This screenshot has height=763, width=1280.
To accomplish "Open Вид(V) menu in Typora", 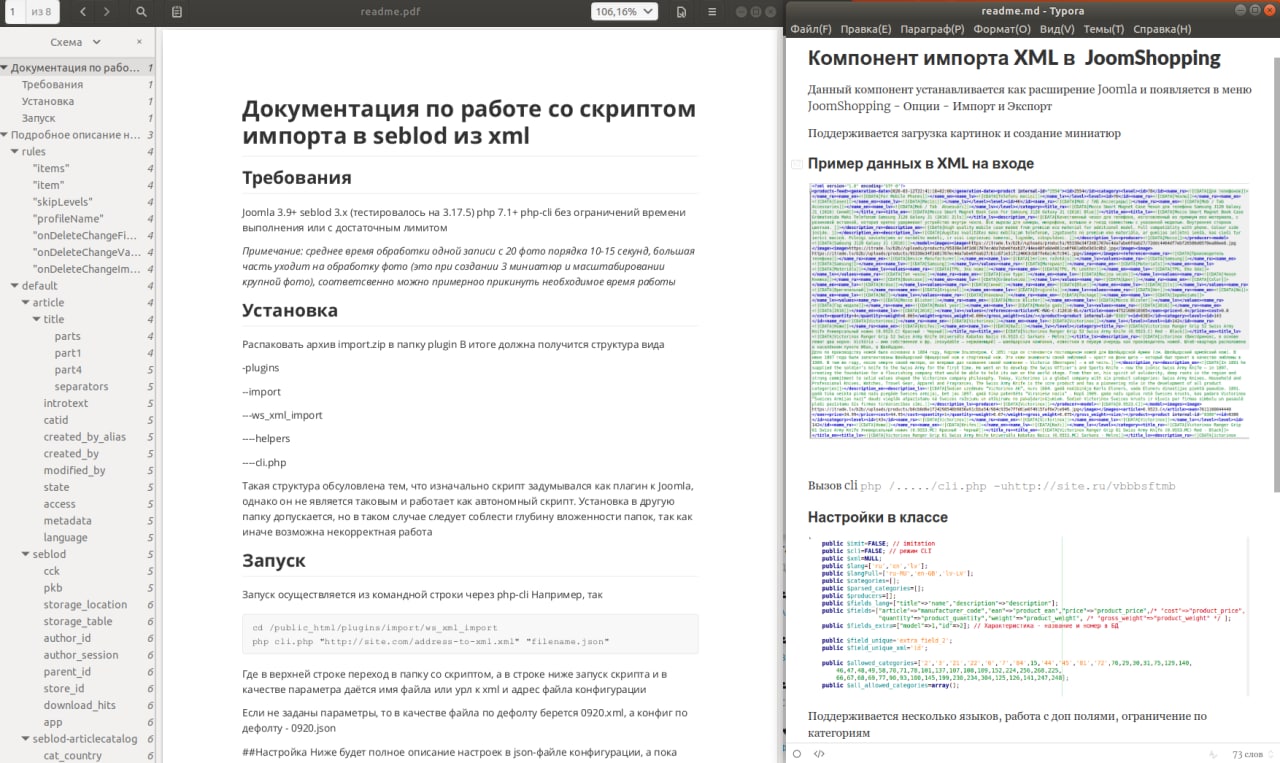I will pyautogui.click(x=1057, y=29).
